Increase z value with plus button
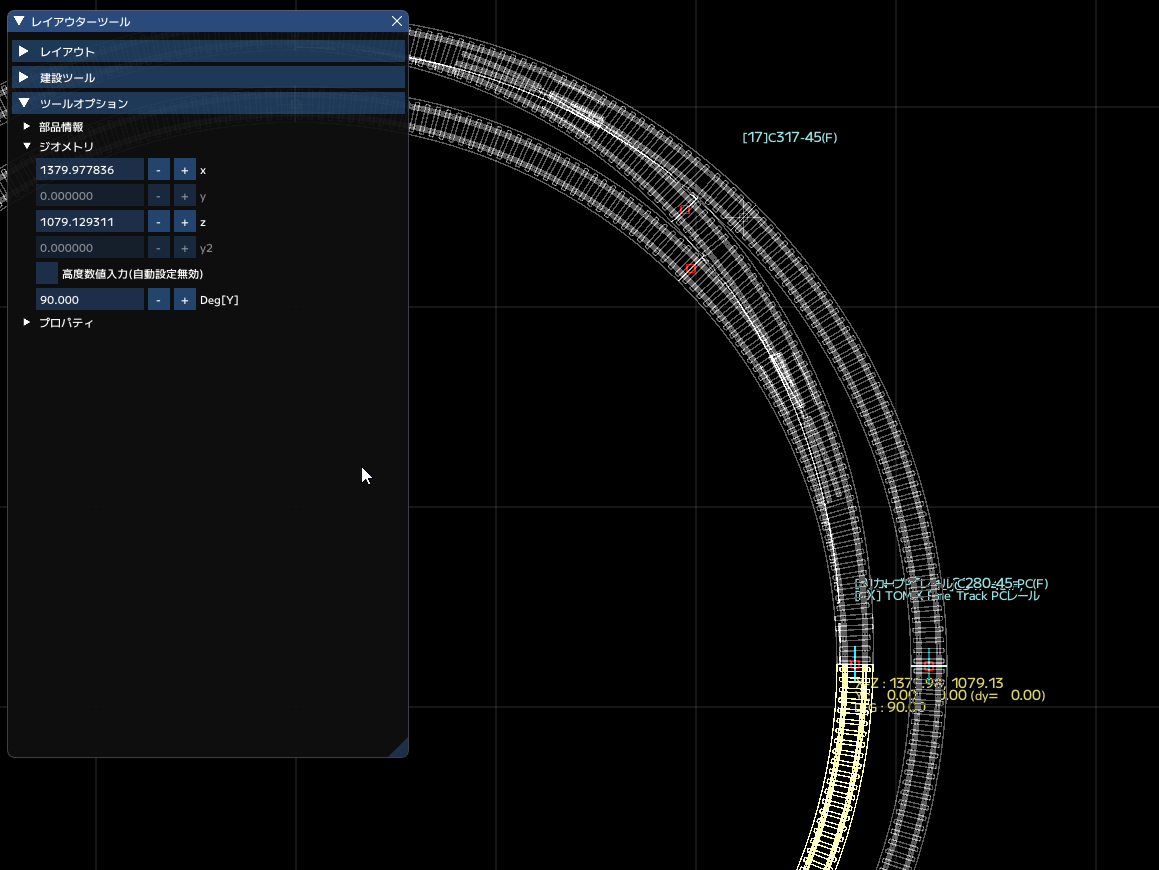Image resolution: width=1159 pixels, height=870 pixels. (x=185, y=222)
